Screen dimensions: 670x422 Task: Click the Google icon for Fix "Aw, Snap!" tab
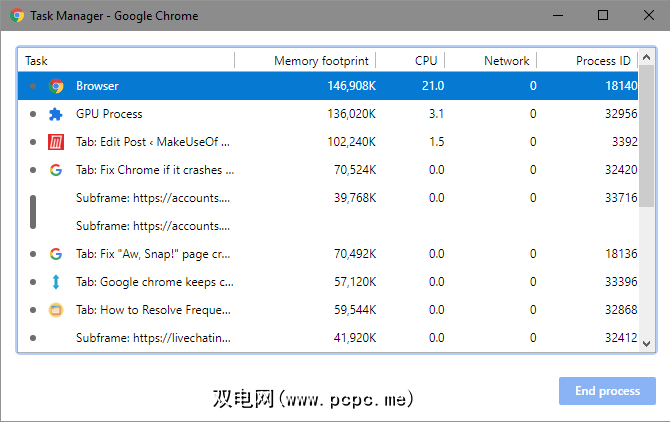click(x=56, y=254)
